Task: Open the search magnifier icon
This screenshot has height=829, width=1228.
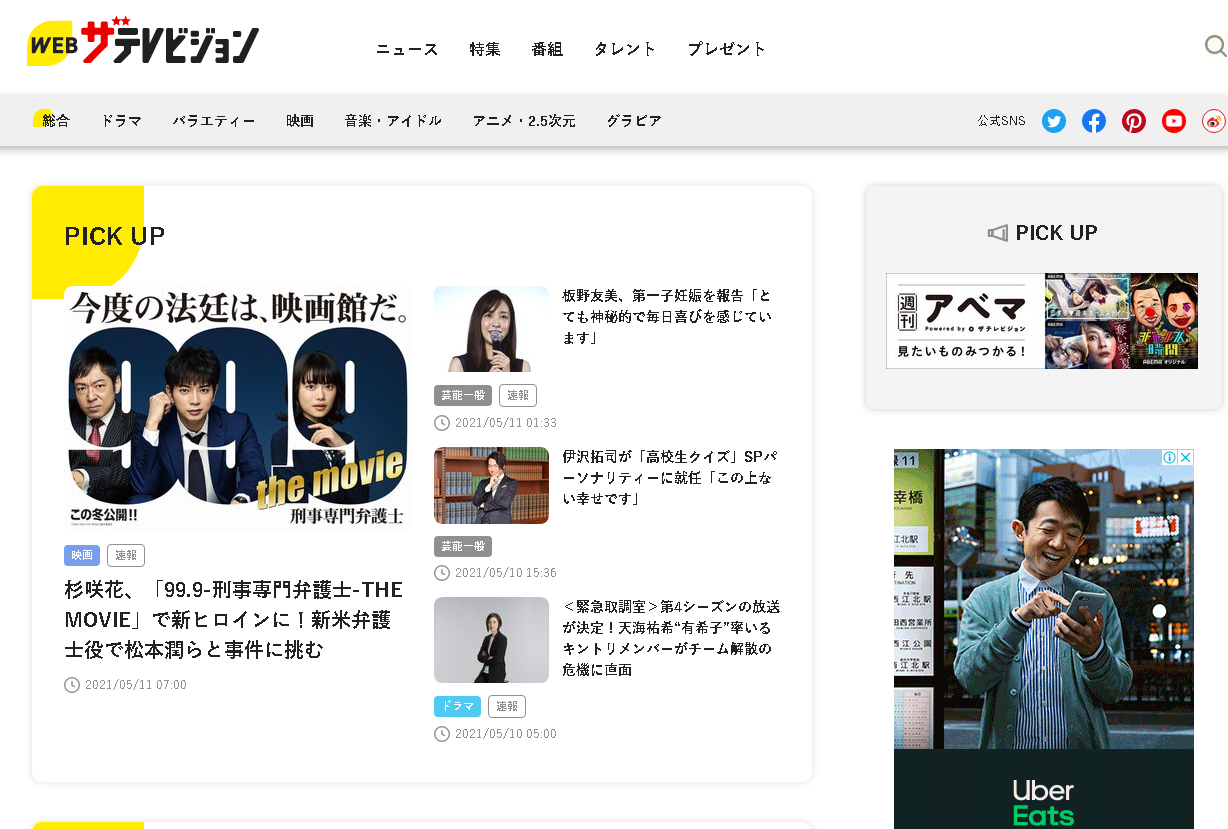Action: coord(1215,46)
